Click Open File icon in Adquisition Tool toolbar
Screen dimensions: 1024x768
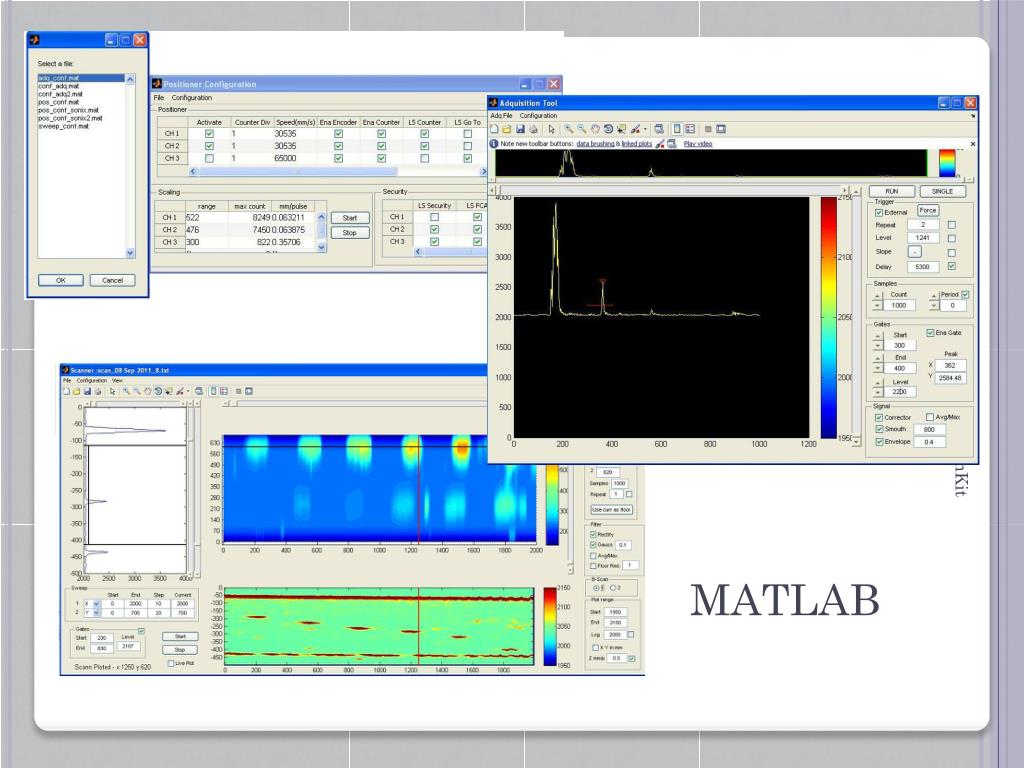(507, 129)
